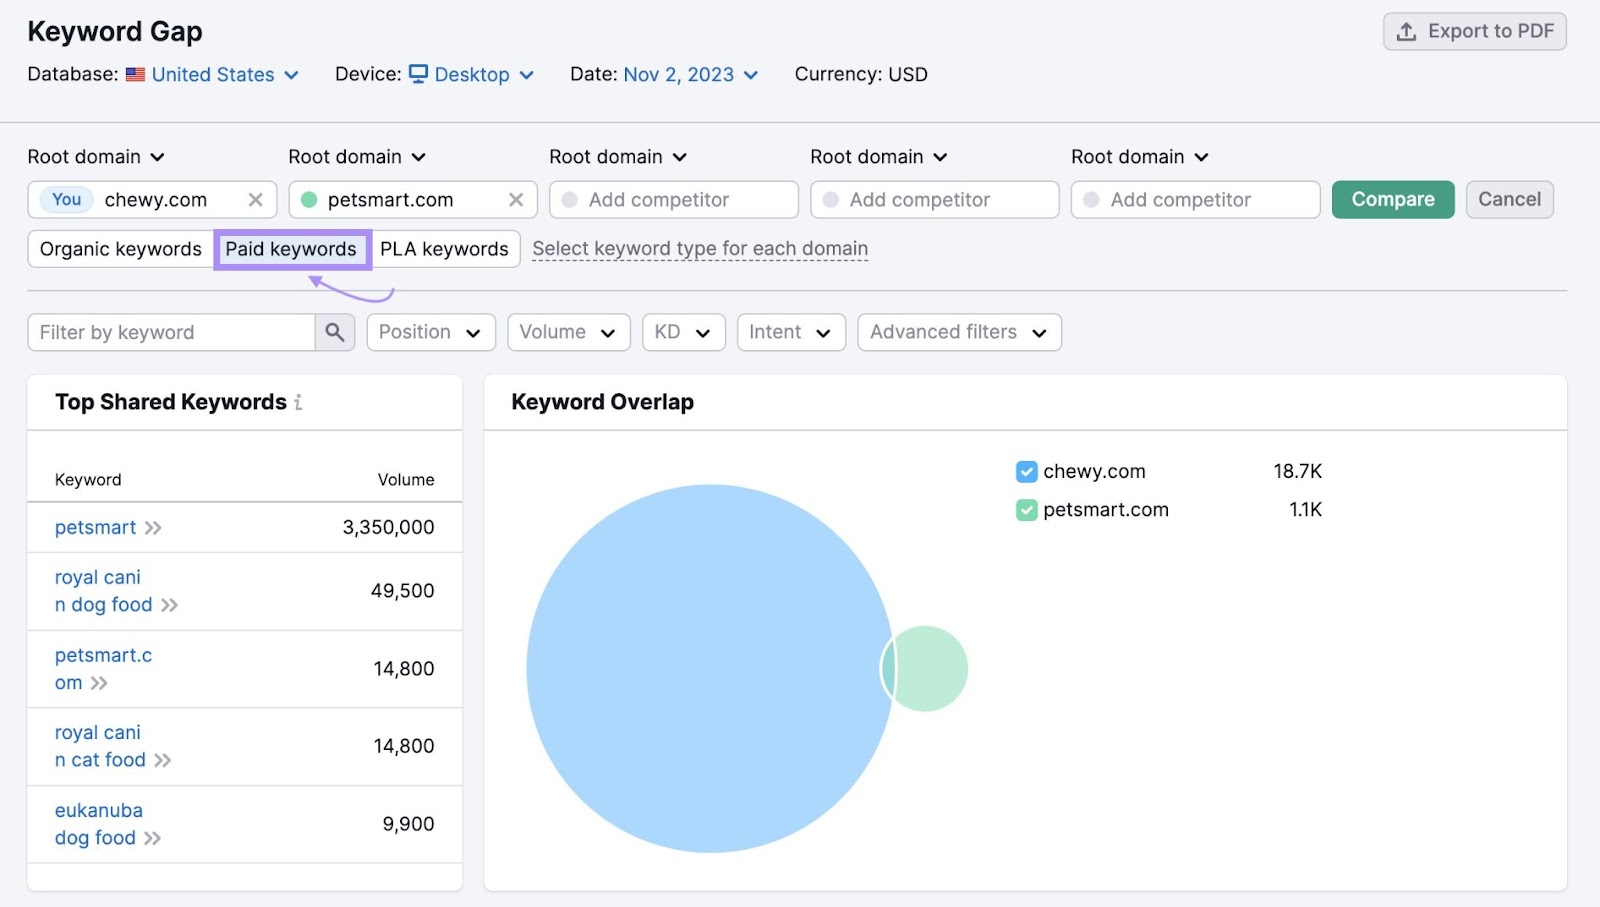Click the search magnifier icon in keyword filter
The width and height of the screenshot is (1600, 907).
pyautogui.click(x=334, y=332)
